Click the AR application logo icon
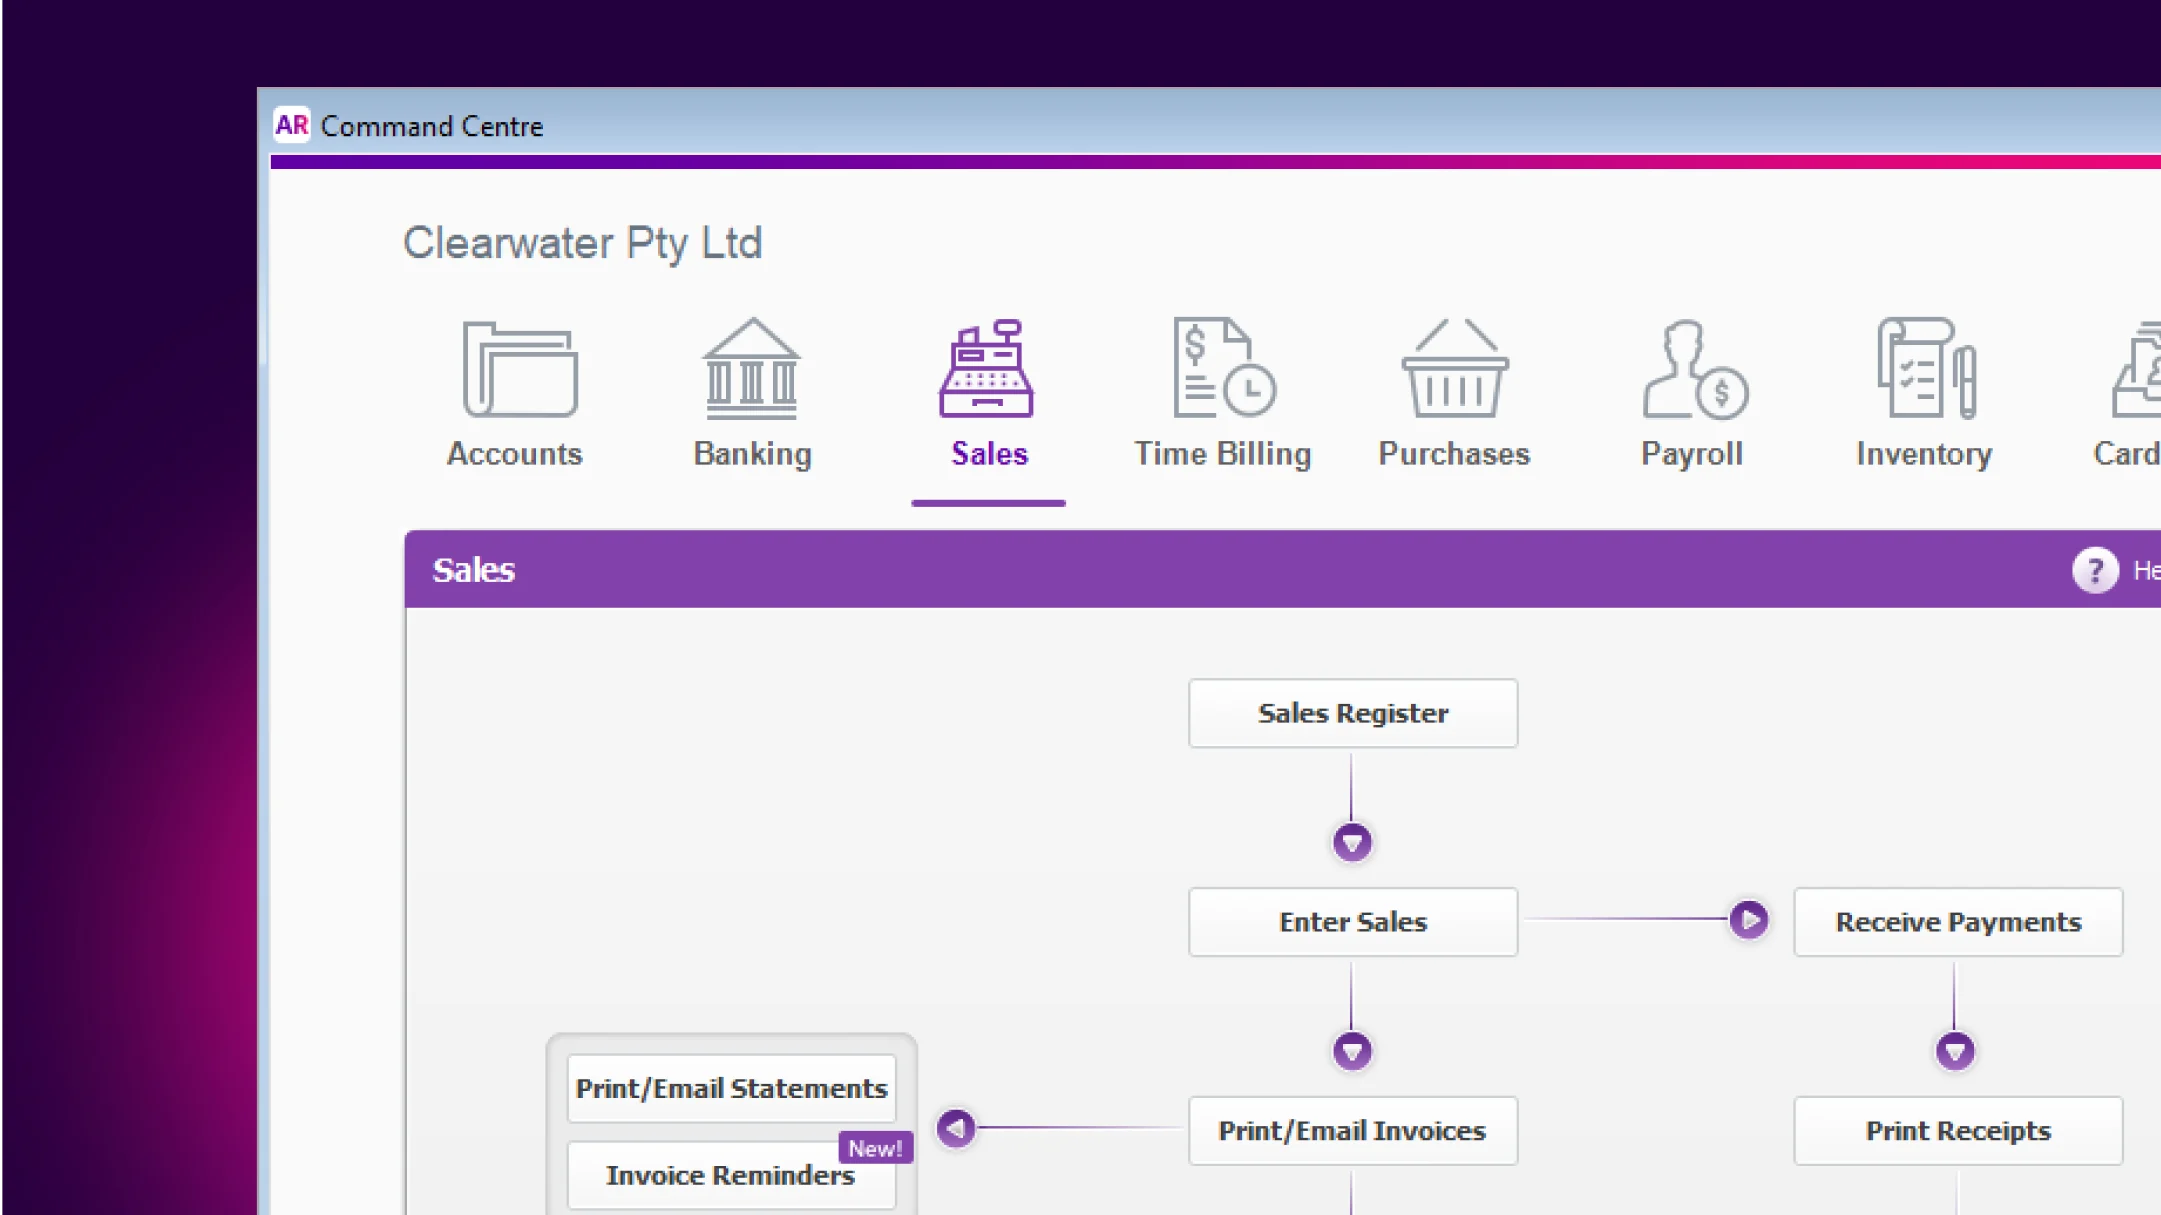This screenshot has height=1215, width=2161. pos(292,126)
